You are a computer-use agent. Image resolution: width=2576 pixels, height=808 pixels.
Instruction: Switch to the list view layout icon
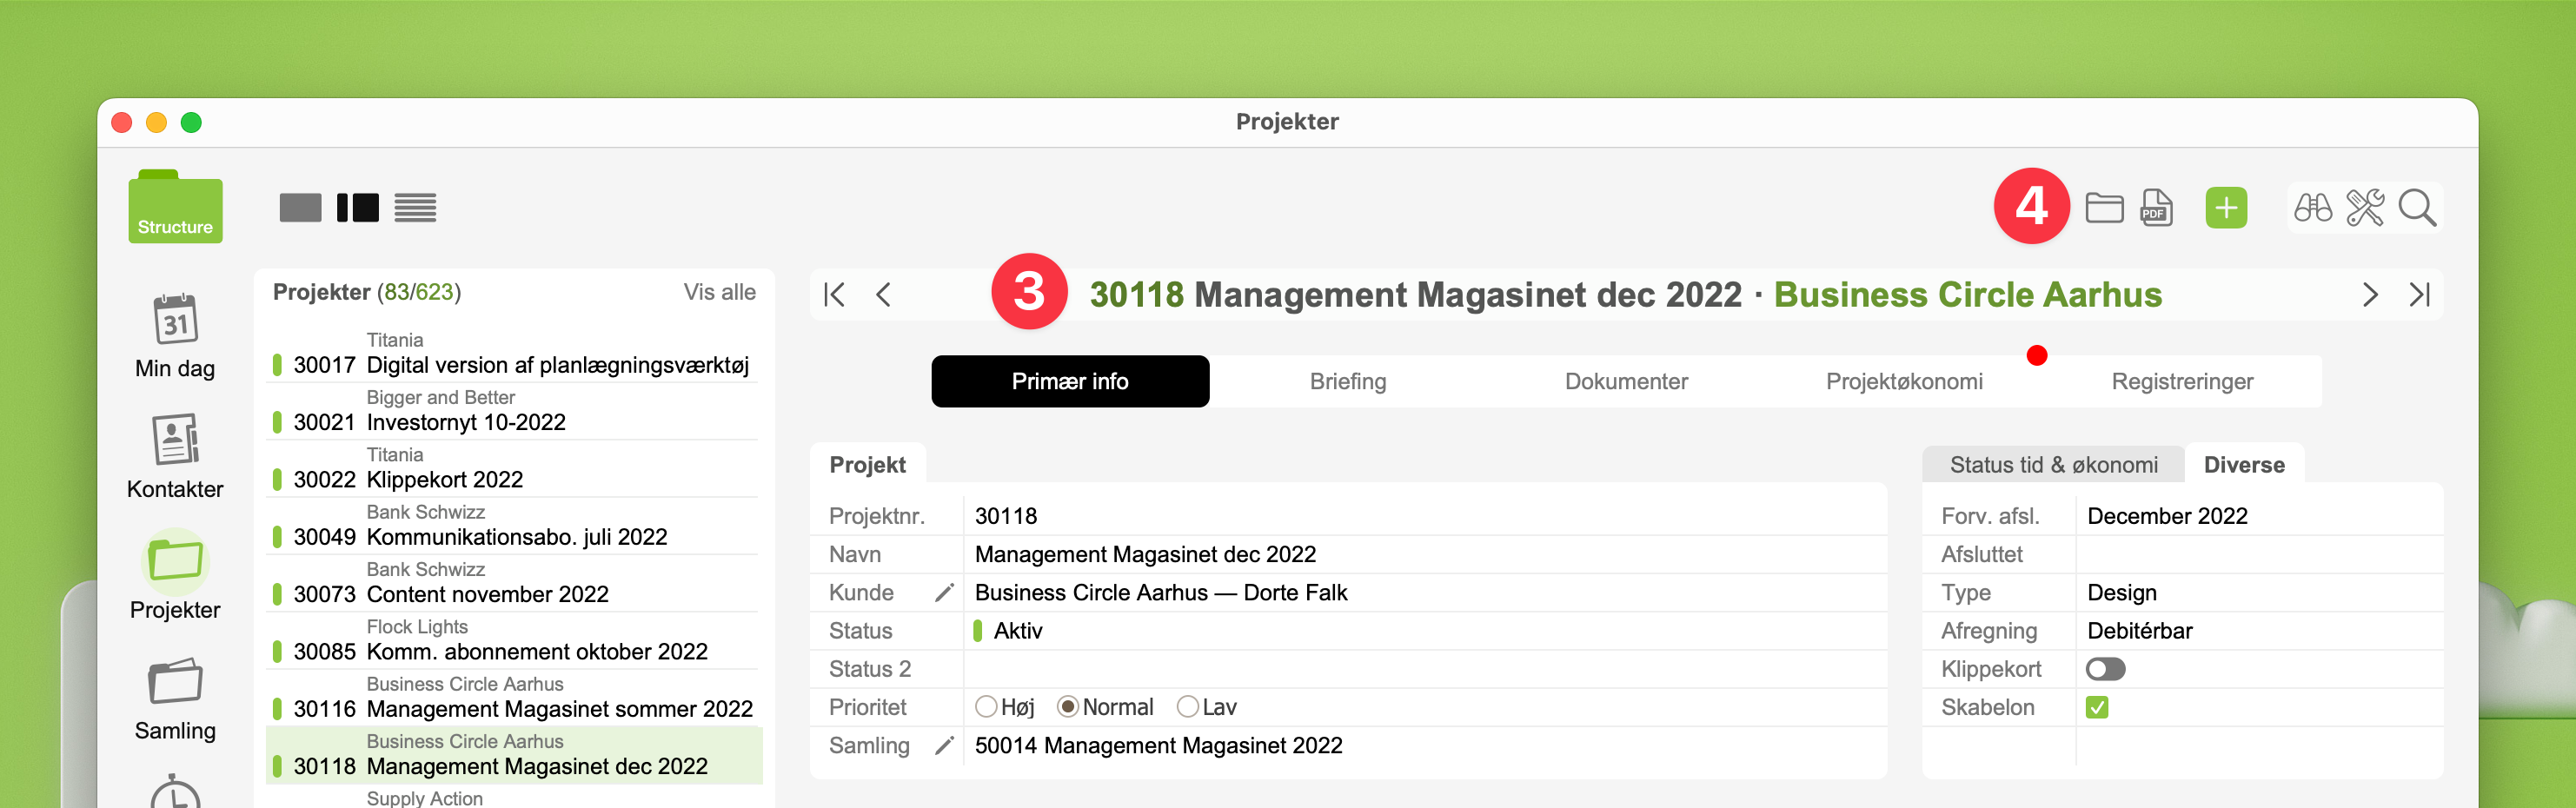[415, 208]
